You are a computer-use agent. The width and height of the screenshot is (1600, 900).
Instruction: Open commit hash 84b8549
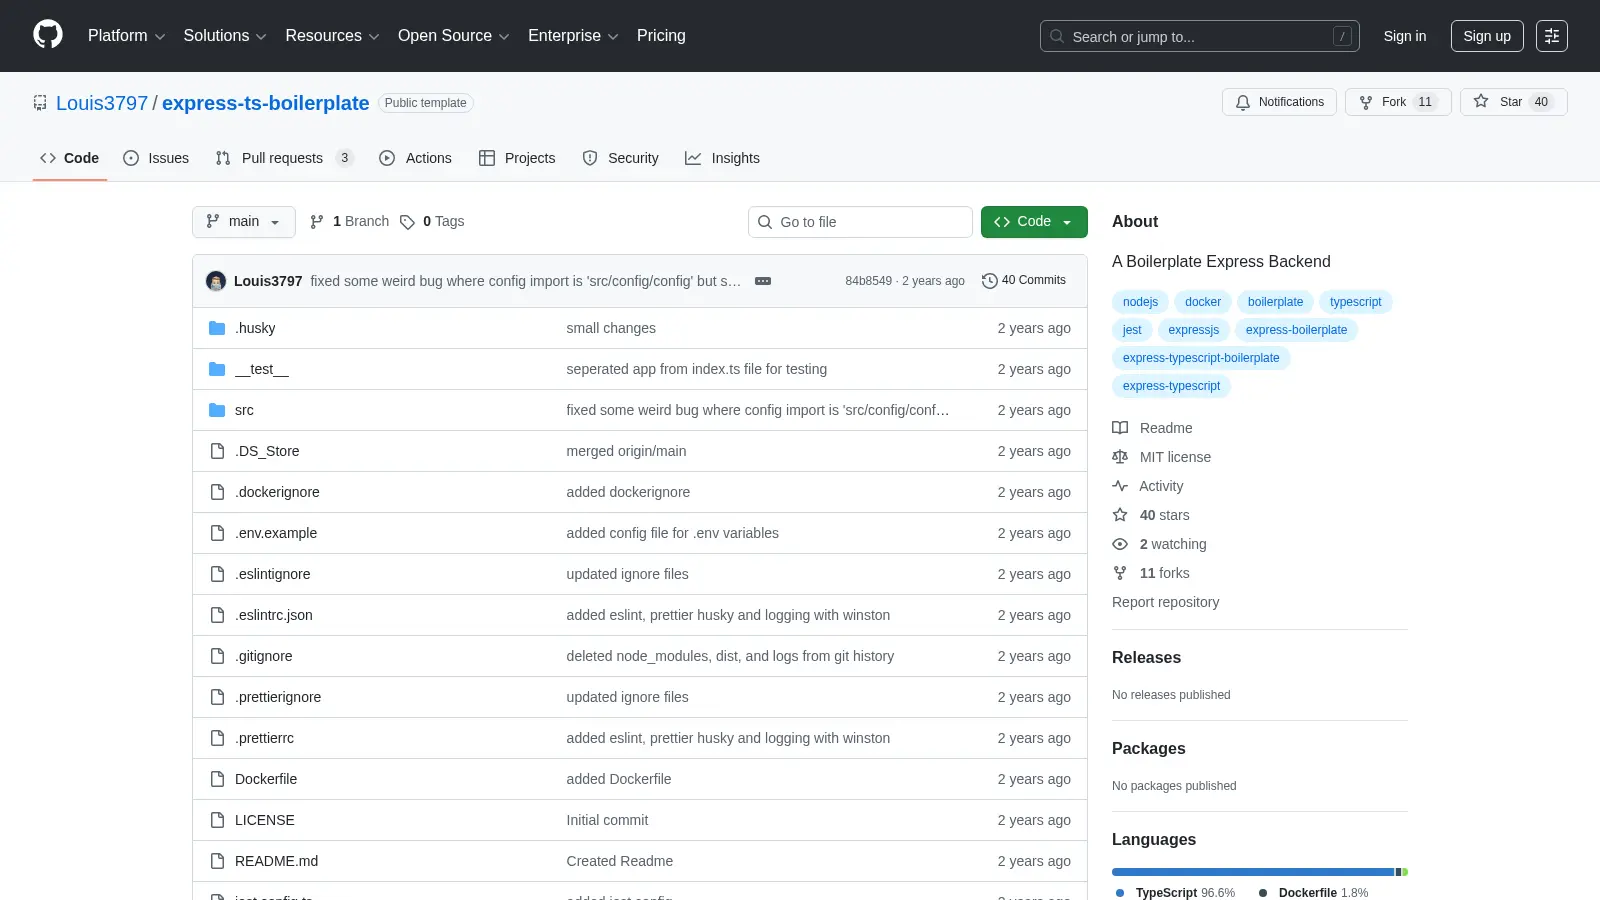coord(868,281)
